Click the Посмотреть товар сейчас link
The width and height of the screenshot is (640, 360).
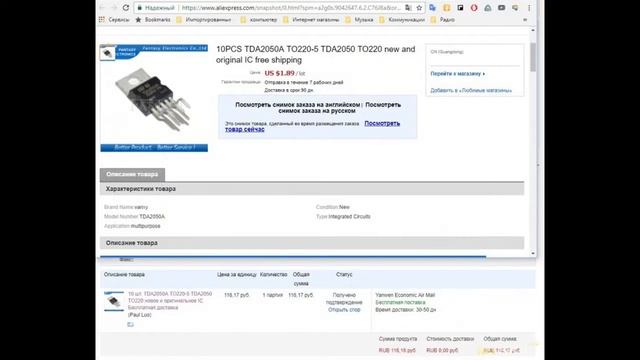point(312,126)
